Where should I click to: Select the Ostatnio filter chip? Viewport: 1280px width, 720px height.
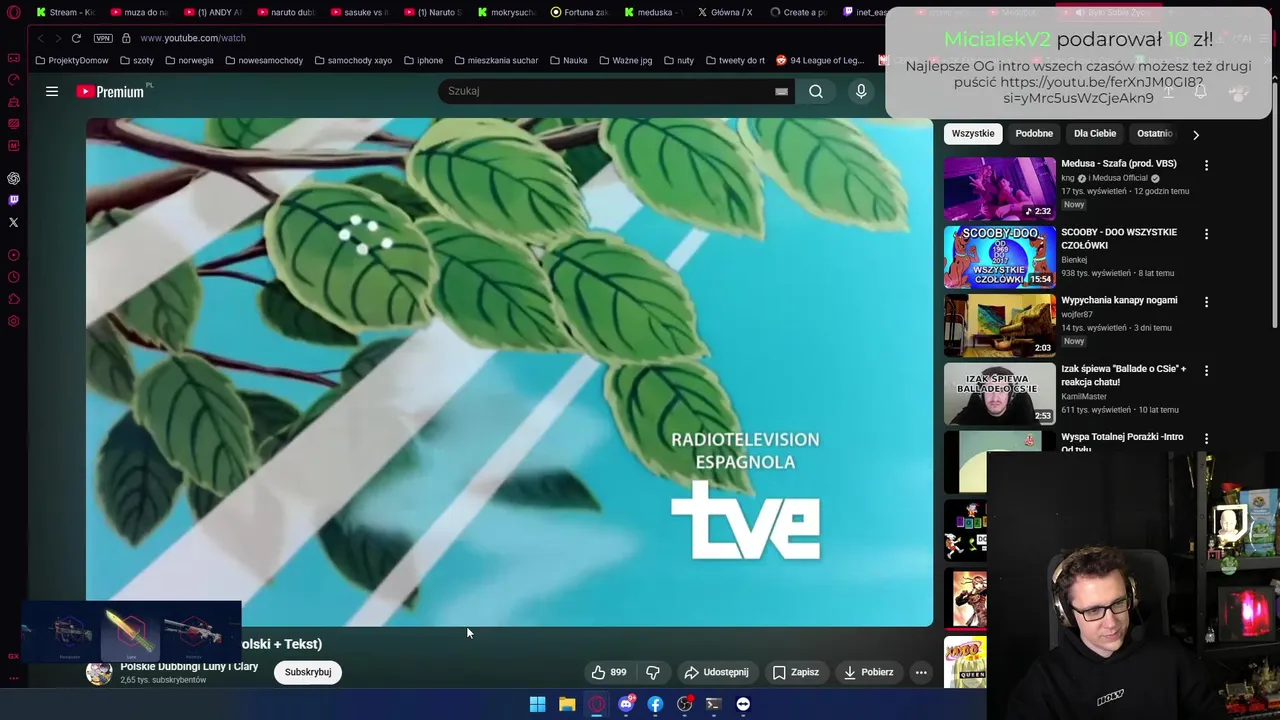tap(1154, 133)
